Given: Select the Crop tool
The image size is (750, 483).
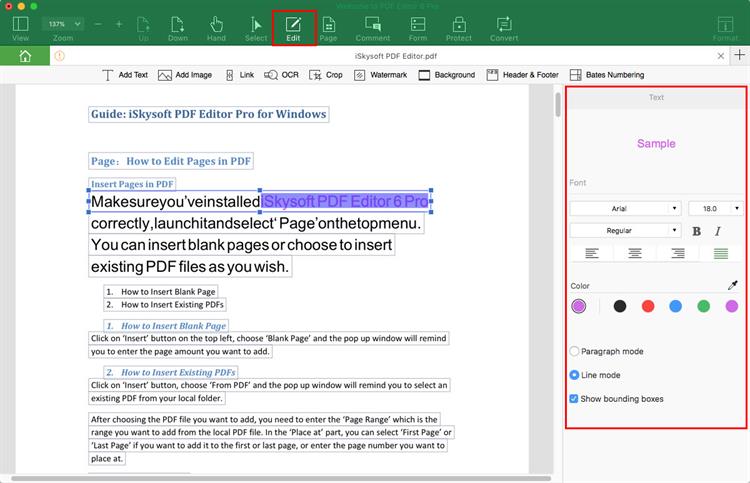Looking at the screenshot, I should 326,75.
